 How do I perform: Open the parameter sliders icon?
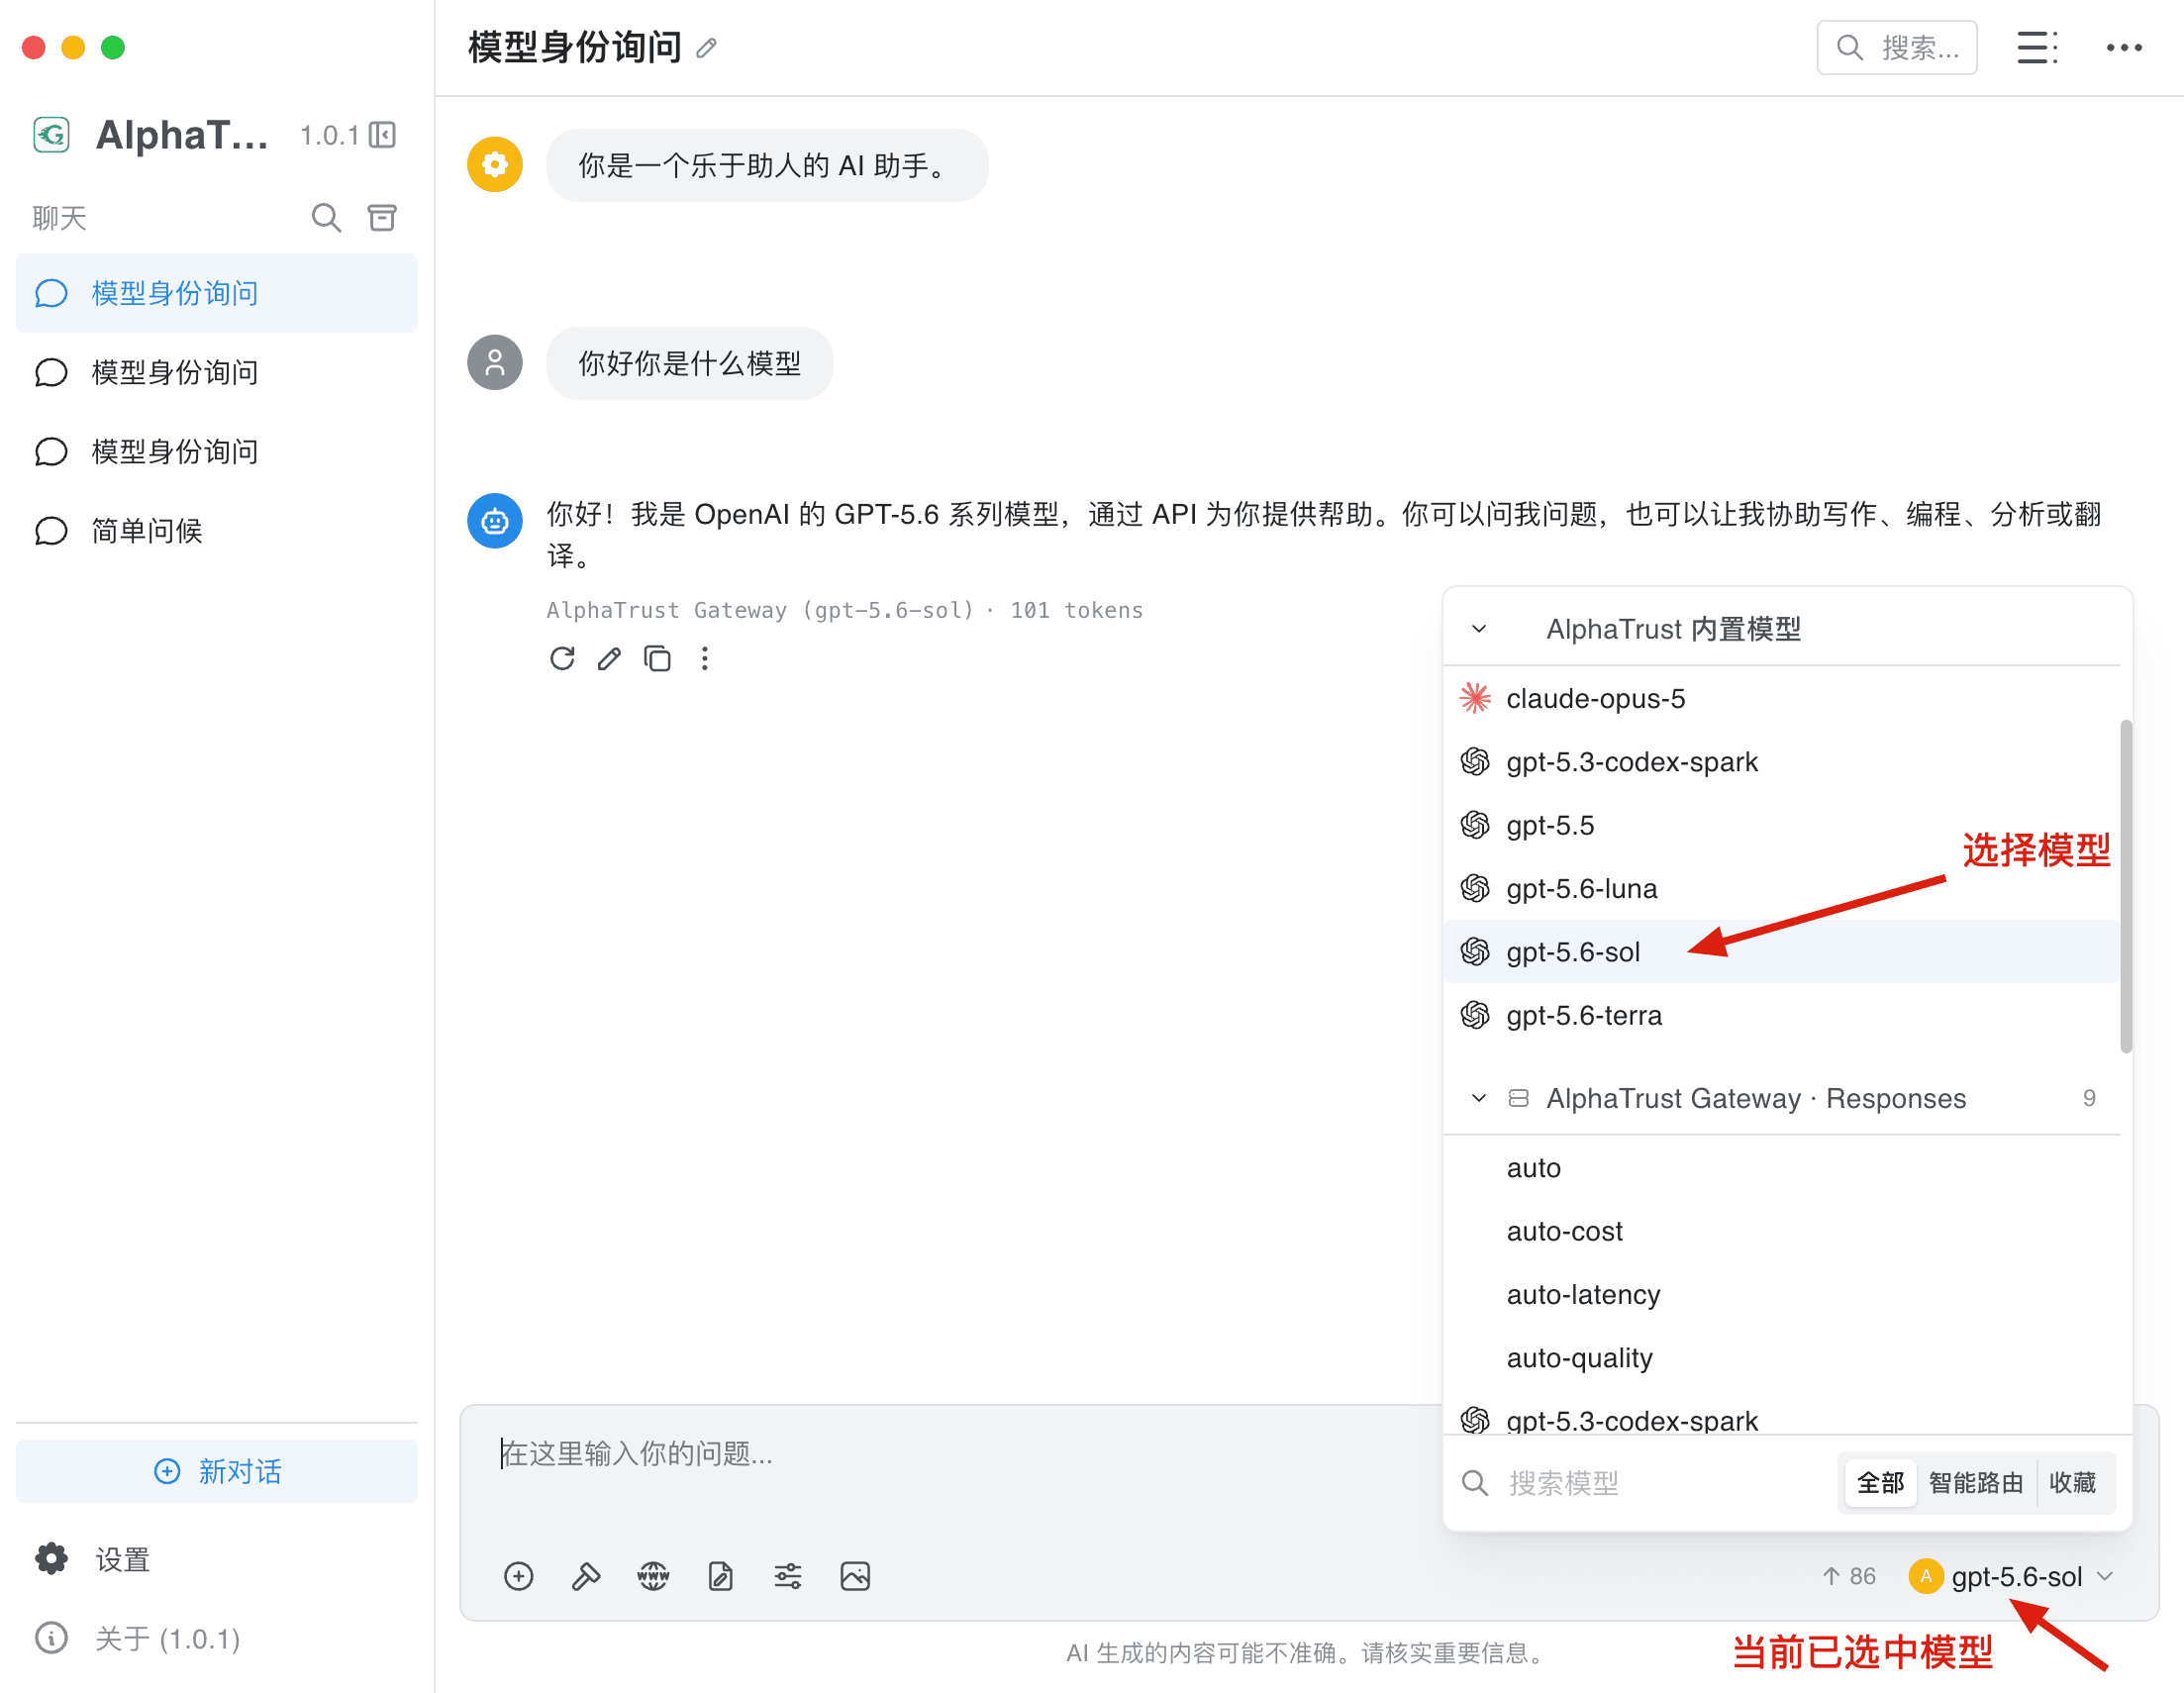788,1576
